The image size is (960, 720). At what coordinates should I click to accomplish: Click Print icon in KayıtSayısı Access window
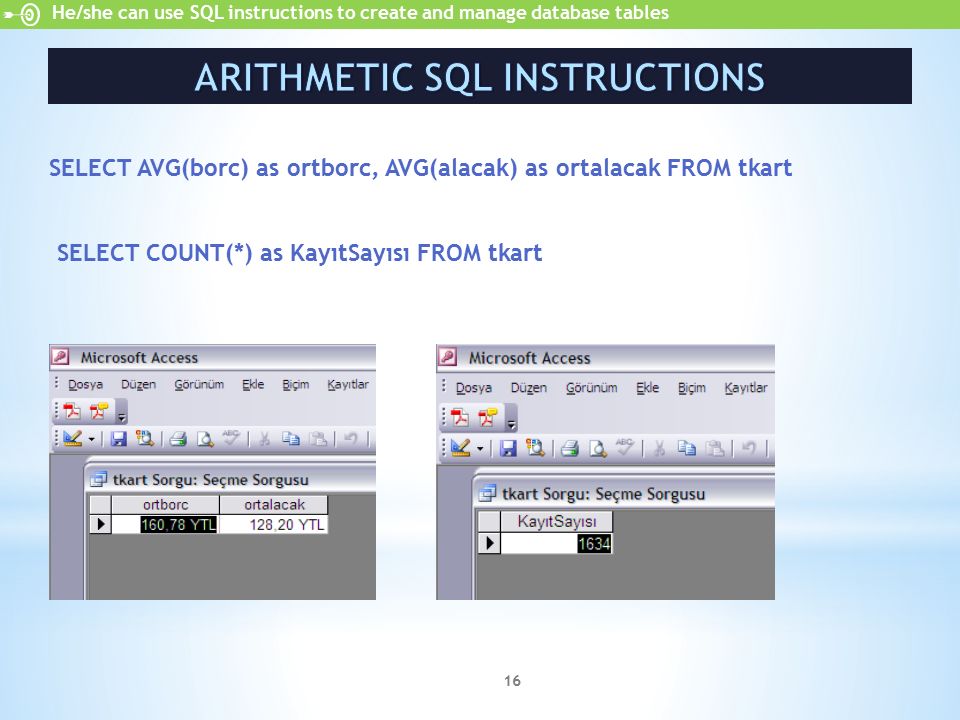(x=569, y=448)
